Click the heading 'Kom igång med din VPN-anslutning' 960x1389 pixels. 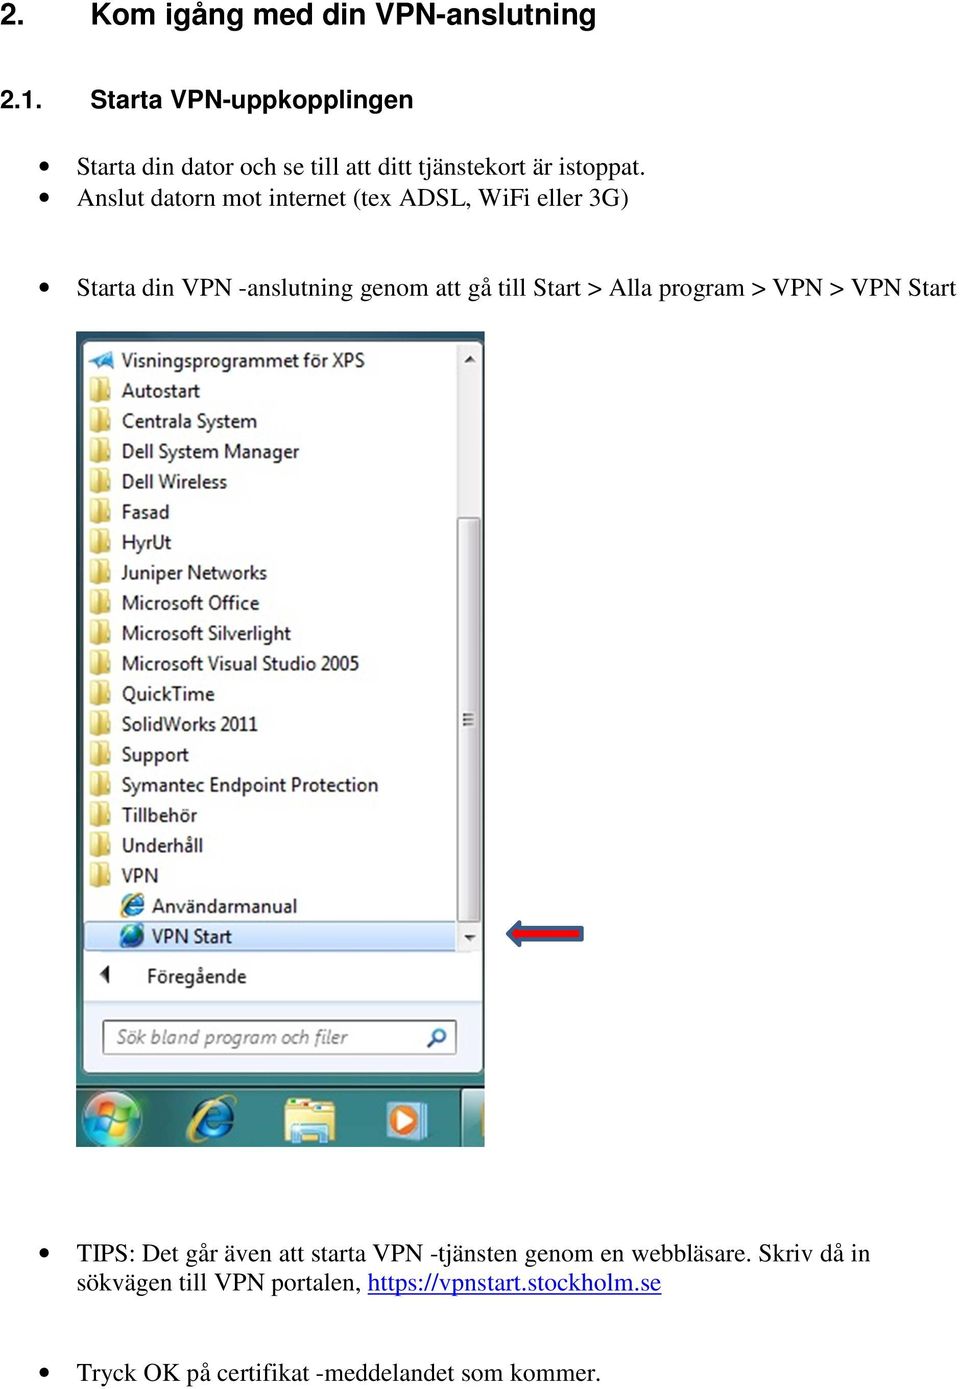click(343, 15)
